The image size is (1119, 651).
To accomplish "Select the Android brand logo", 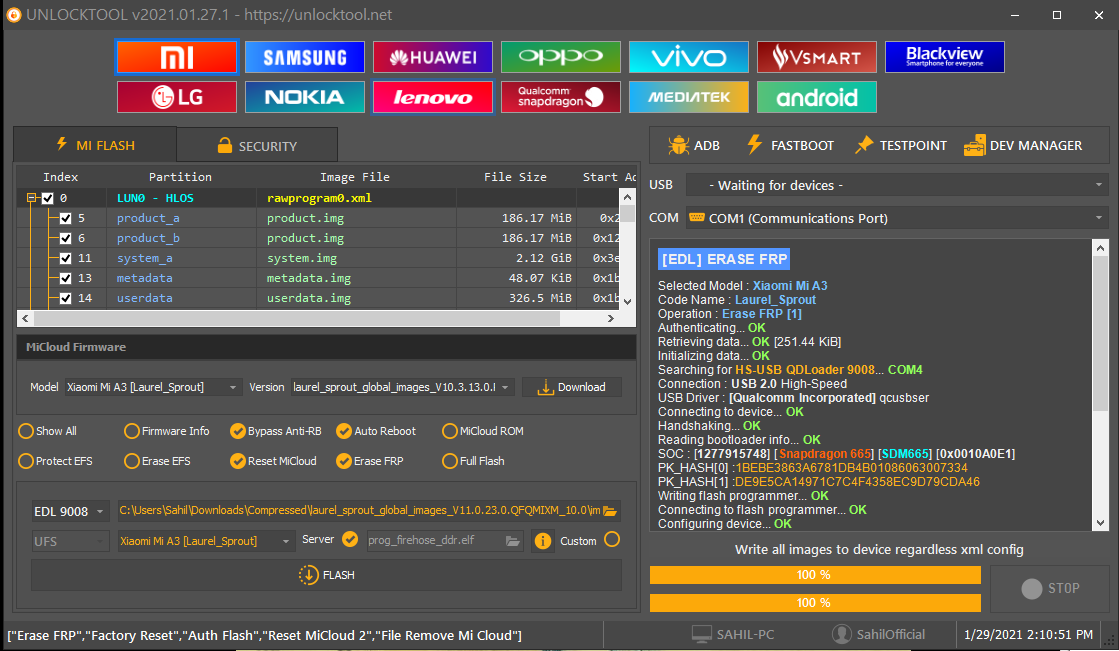I will click(816, 97).
